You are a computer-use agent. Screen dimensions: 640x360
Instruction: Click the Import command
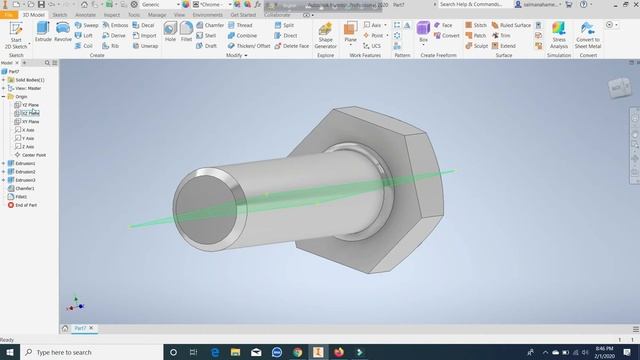coord(144,36)
